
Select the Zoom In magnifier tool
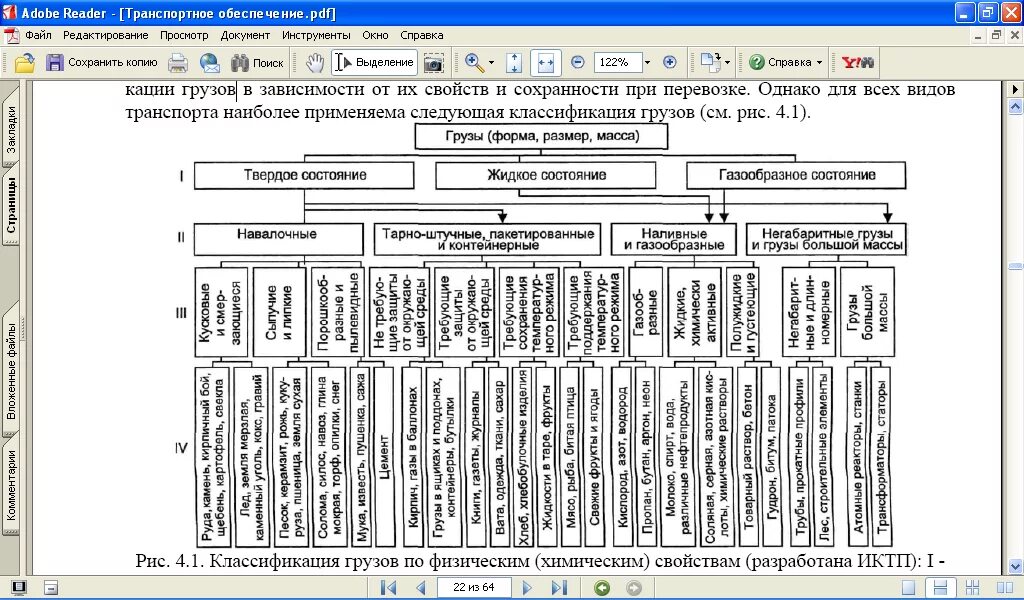[x=474, y=63]
